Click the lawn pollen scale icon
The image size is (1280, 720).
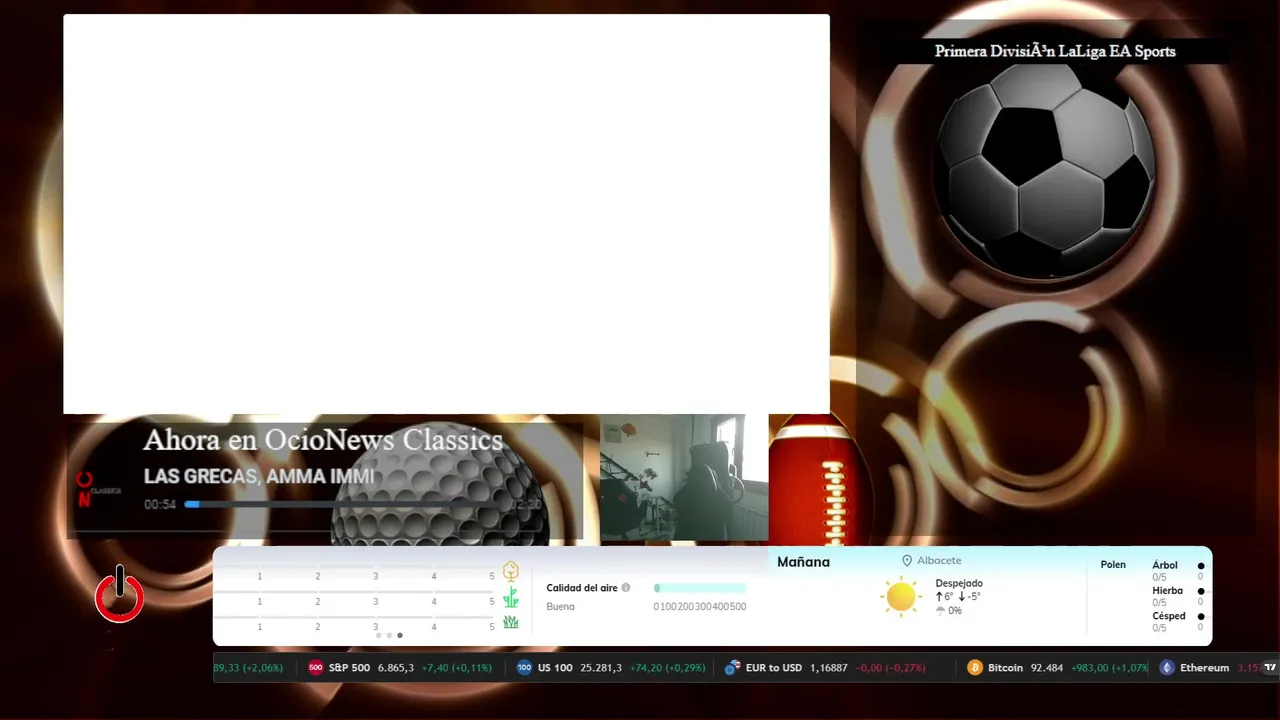click(511, 622)
